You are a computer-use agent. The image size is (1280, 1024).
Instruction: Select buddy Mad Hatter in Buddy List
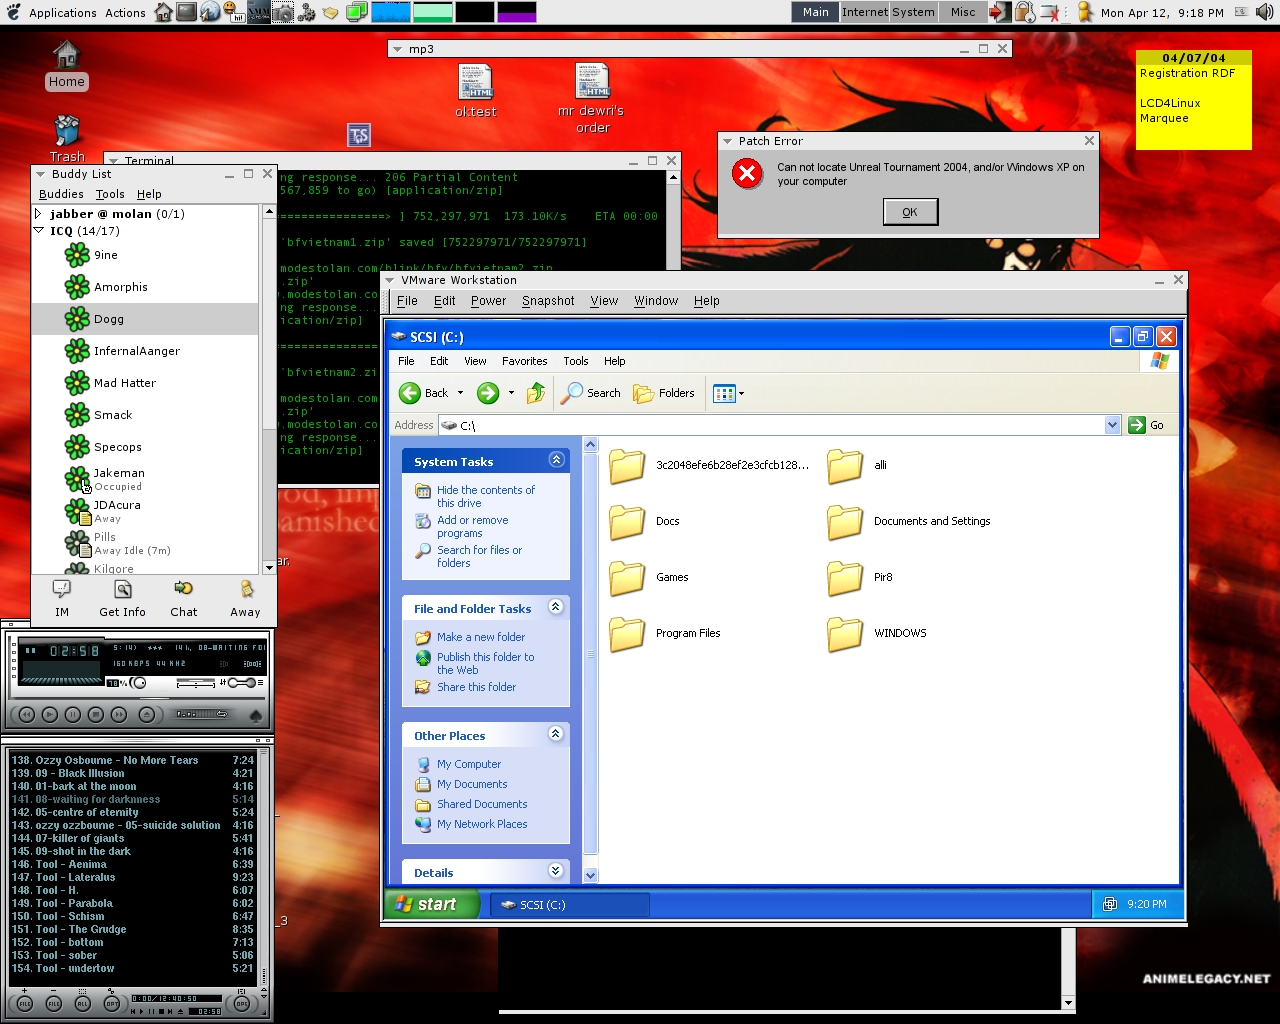146,383
